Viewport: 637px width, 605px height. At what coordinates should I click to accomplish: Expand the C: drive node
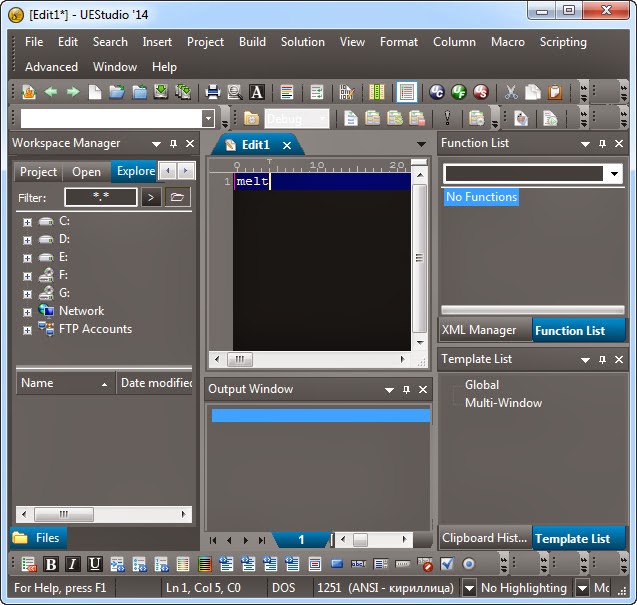click(x=27, y=222)
